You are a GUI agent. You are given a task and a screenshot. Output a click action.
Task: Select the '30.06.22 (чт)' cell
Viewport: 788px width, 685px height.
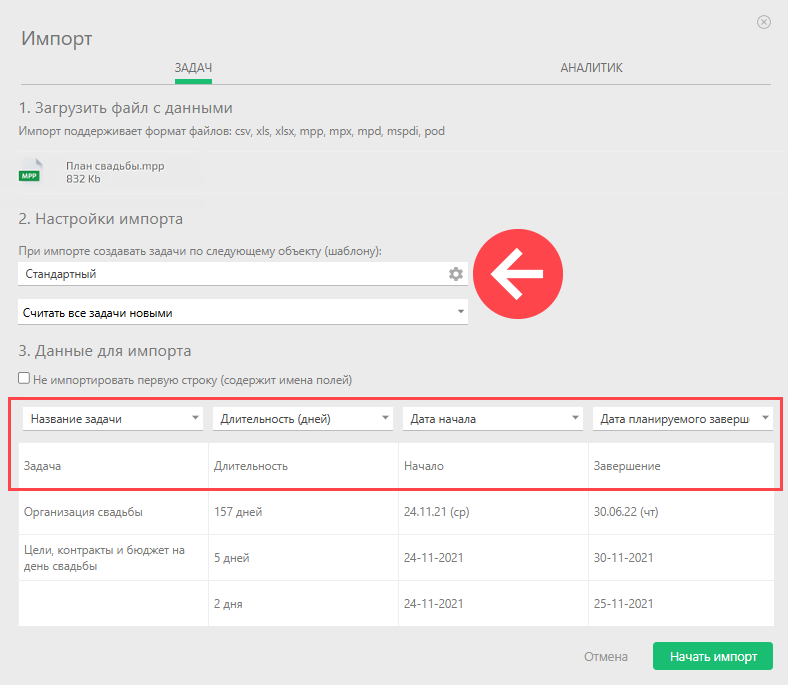point(681,512)
